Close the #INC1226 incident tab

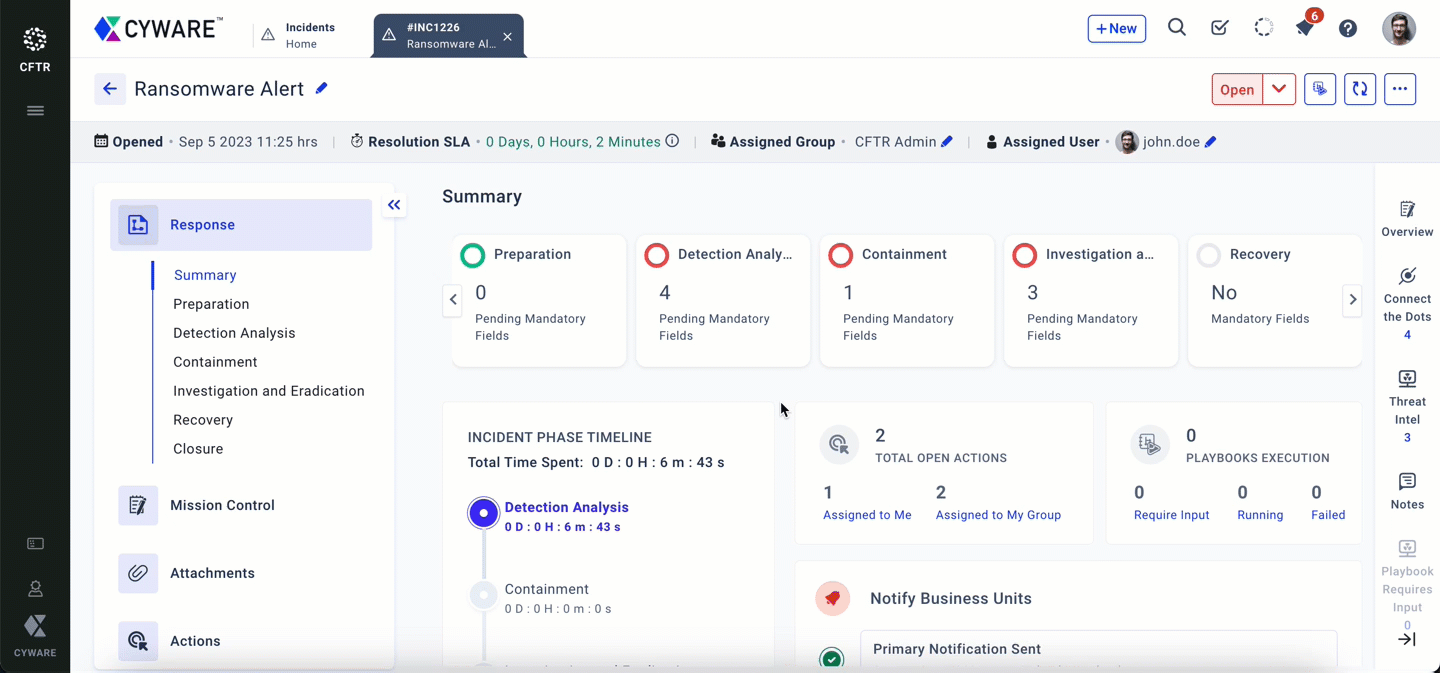point(508,37)
